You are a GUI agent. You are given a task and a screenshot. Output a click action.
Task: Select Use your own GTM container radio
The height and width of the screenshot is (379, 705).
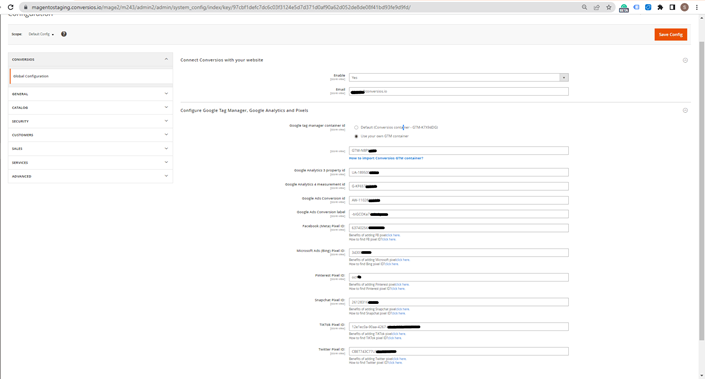(x=356, y=136)
